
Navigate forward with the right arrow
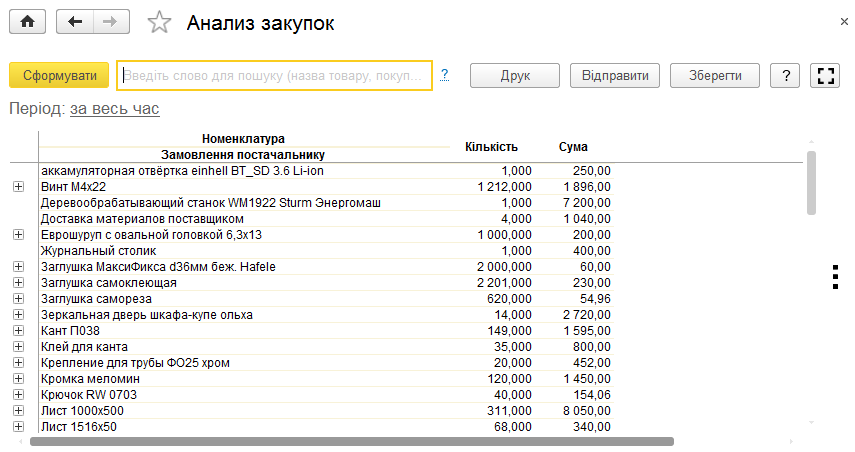[111, 22]
